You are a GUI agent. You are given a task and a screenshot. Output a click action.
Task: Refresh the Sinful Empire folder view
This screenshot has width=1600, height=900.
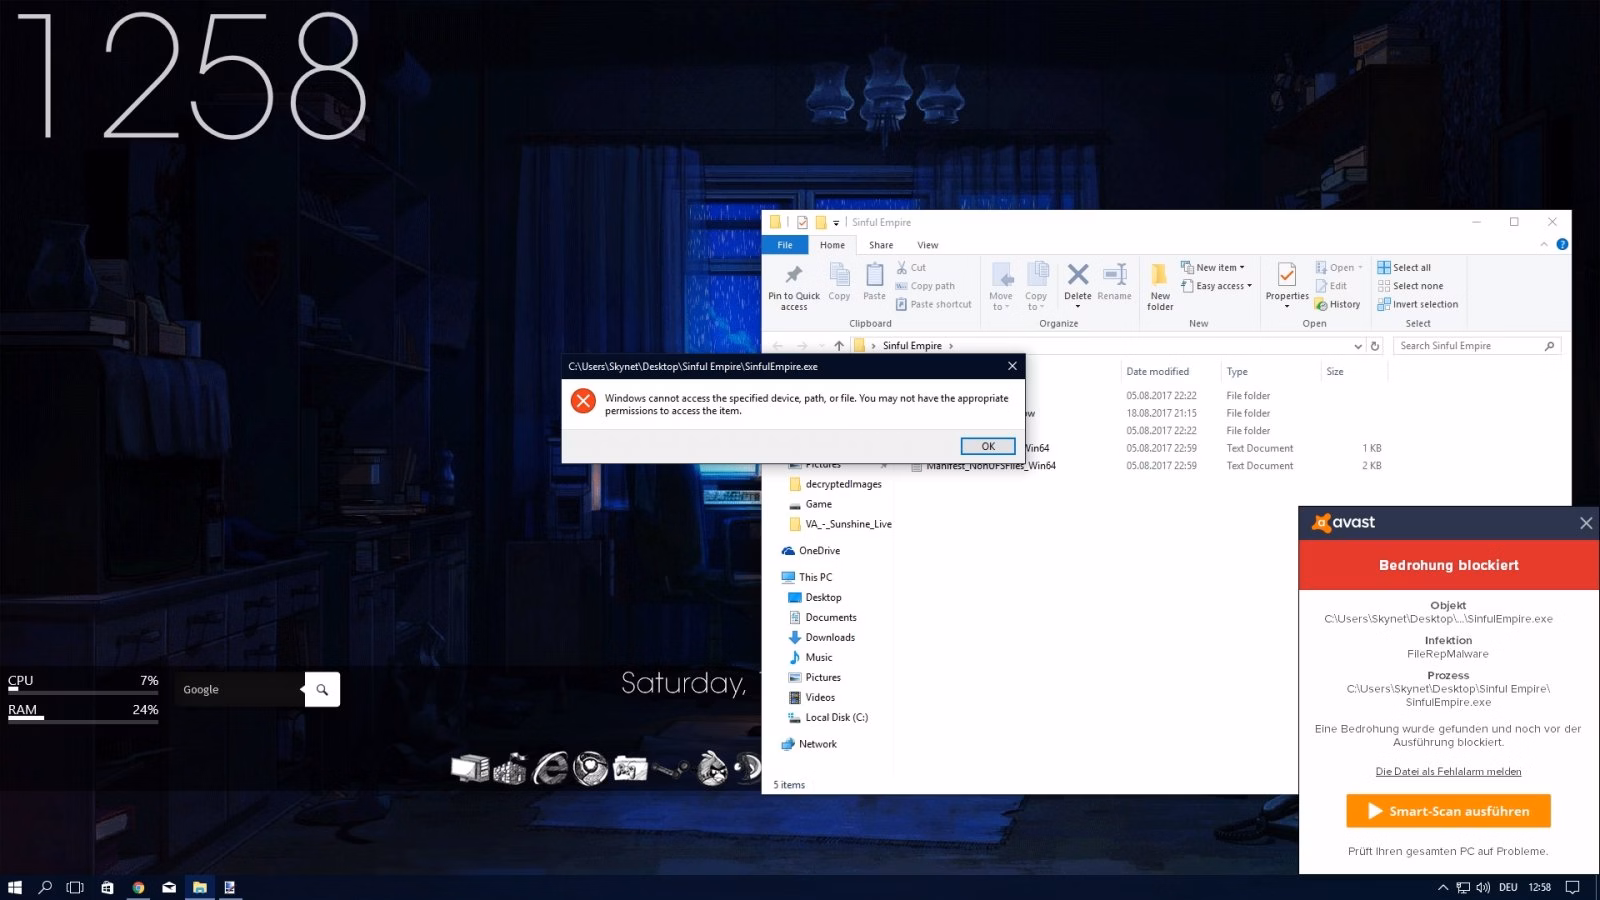tap(1375, 346)
